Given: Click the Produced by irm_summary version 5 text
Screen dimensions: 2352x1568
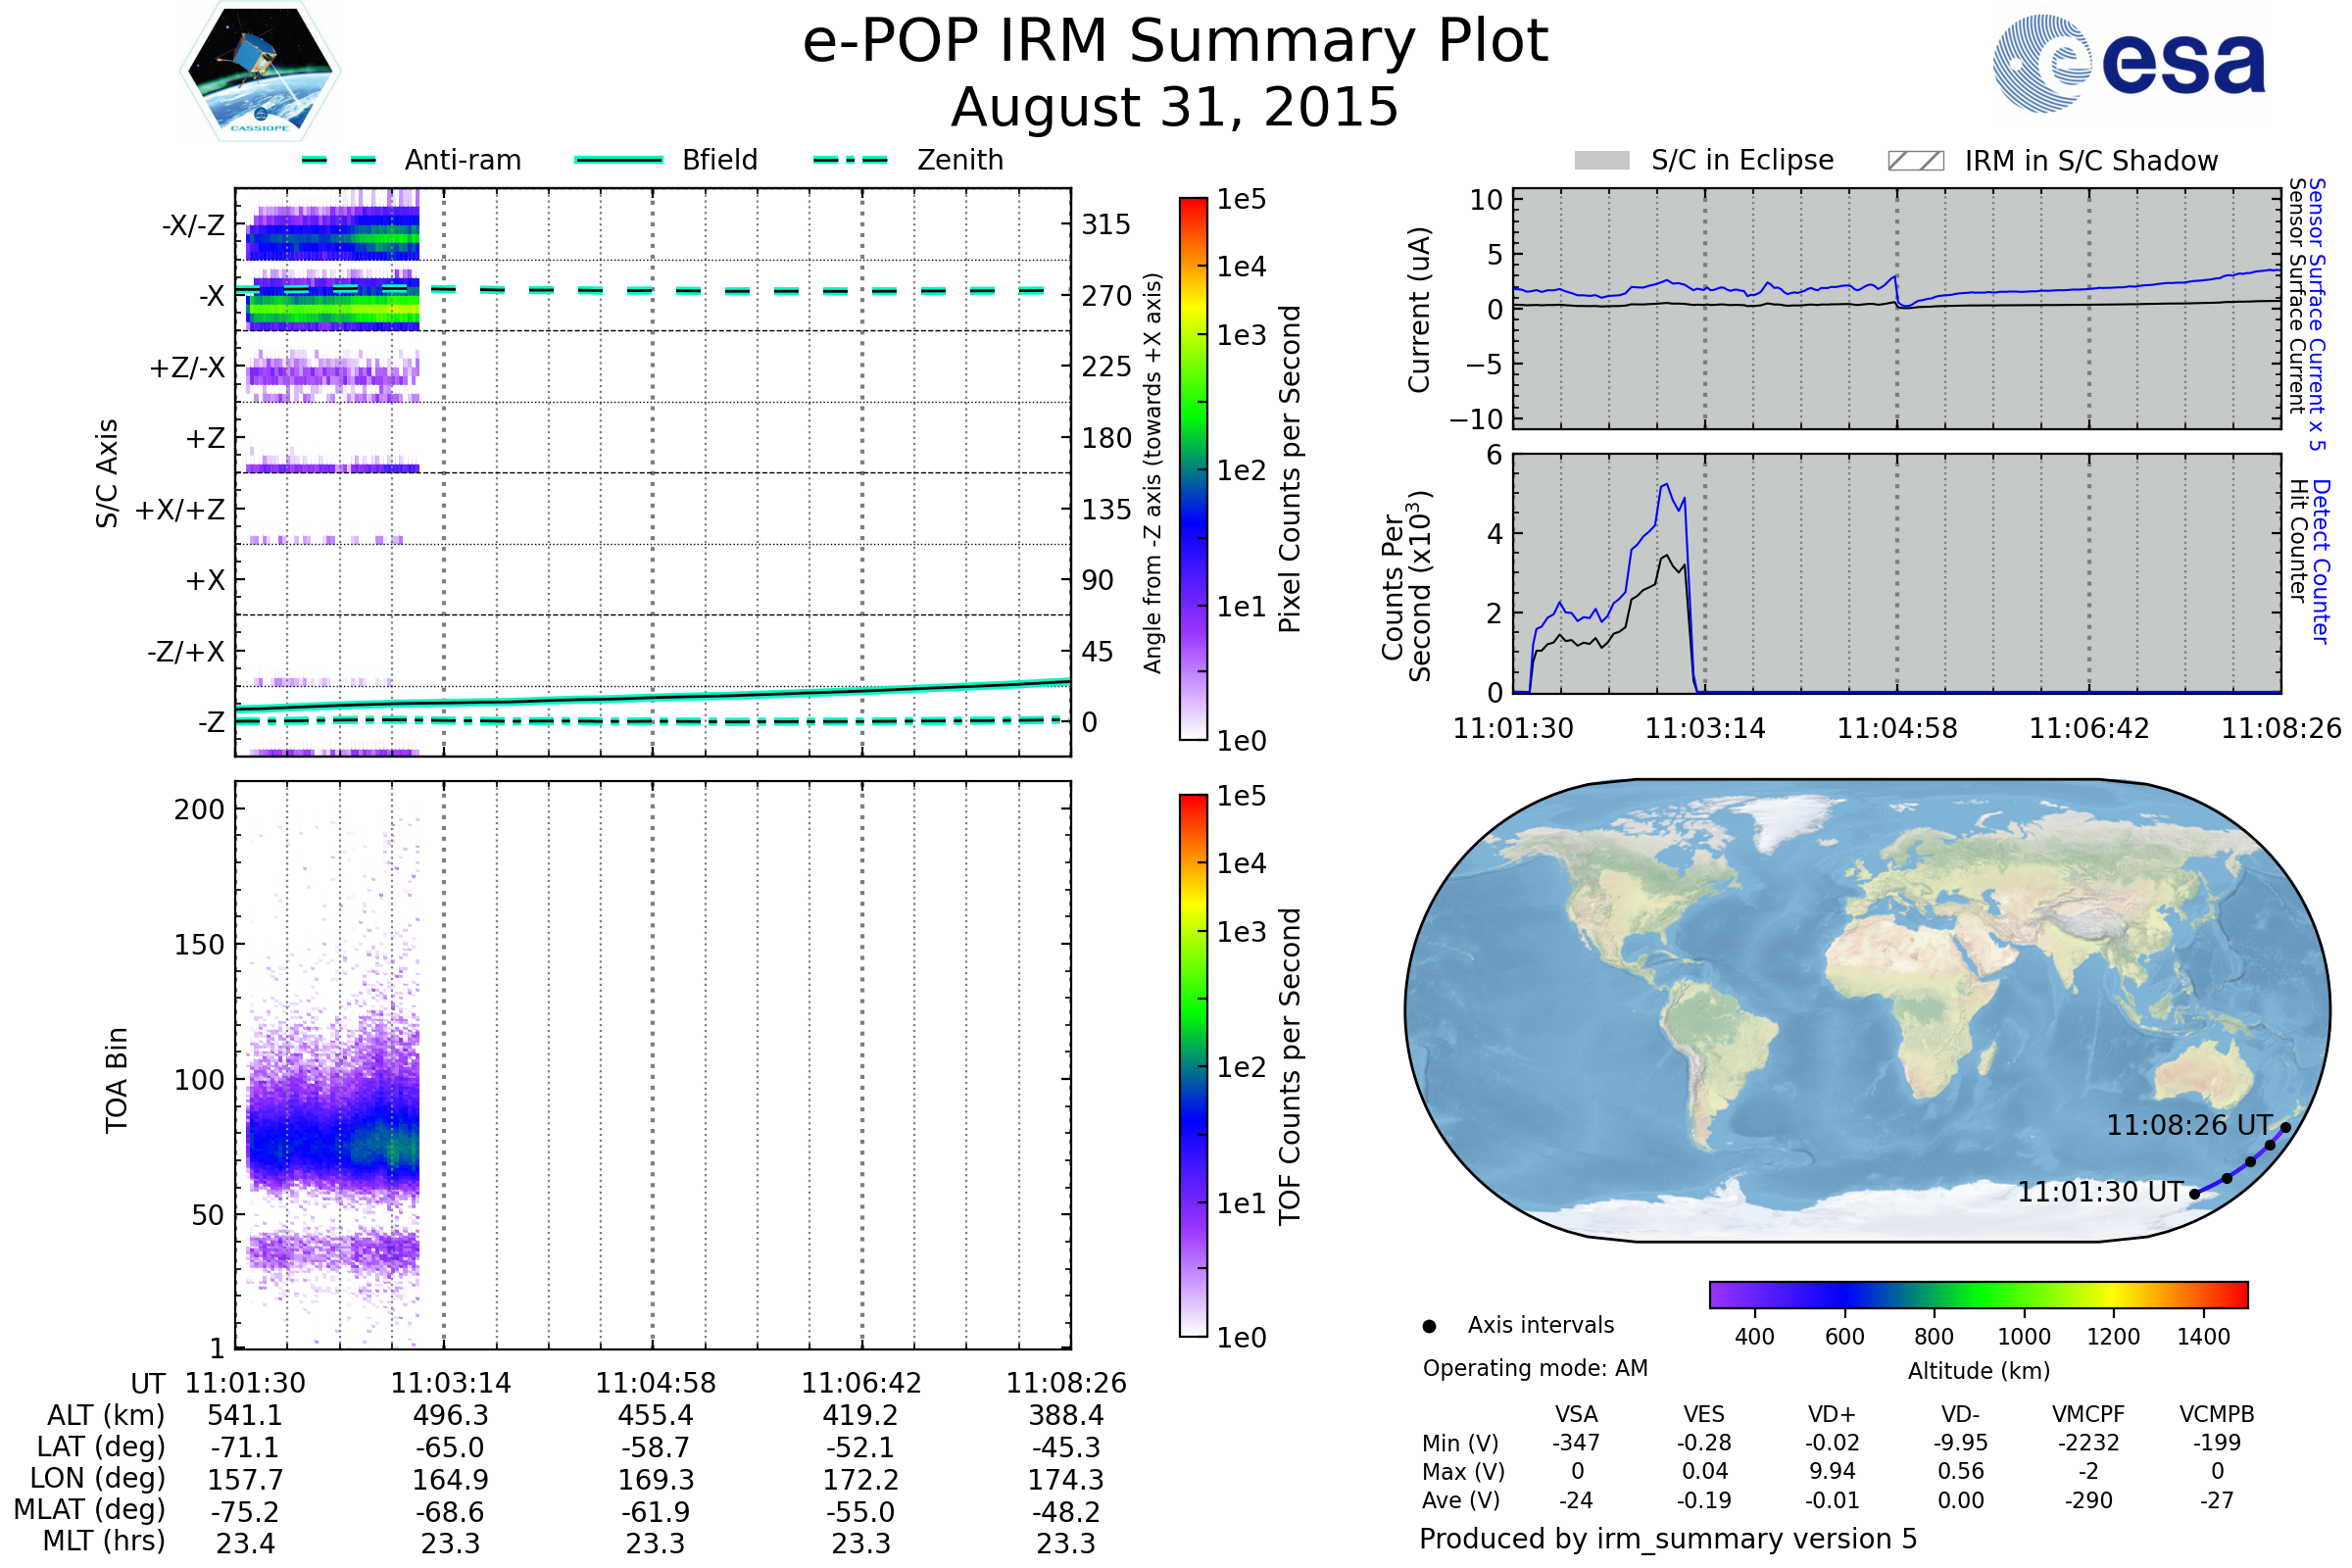Looking at the screenshot, I should (x=1668, y=1539).
